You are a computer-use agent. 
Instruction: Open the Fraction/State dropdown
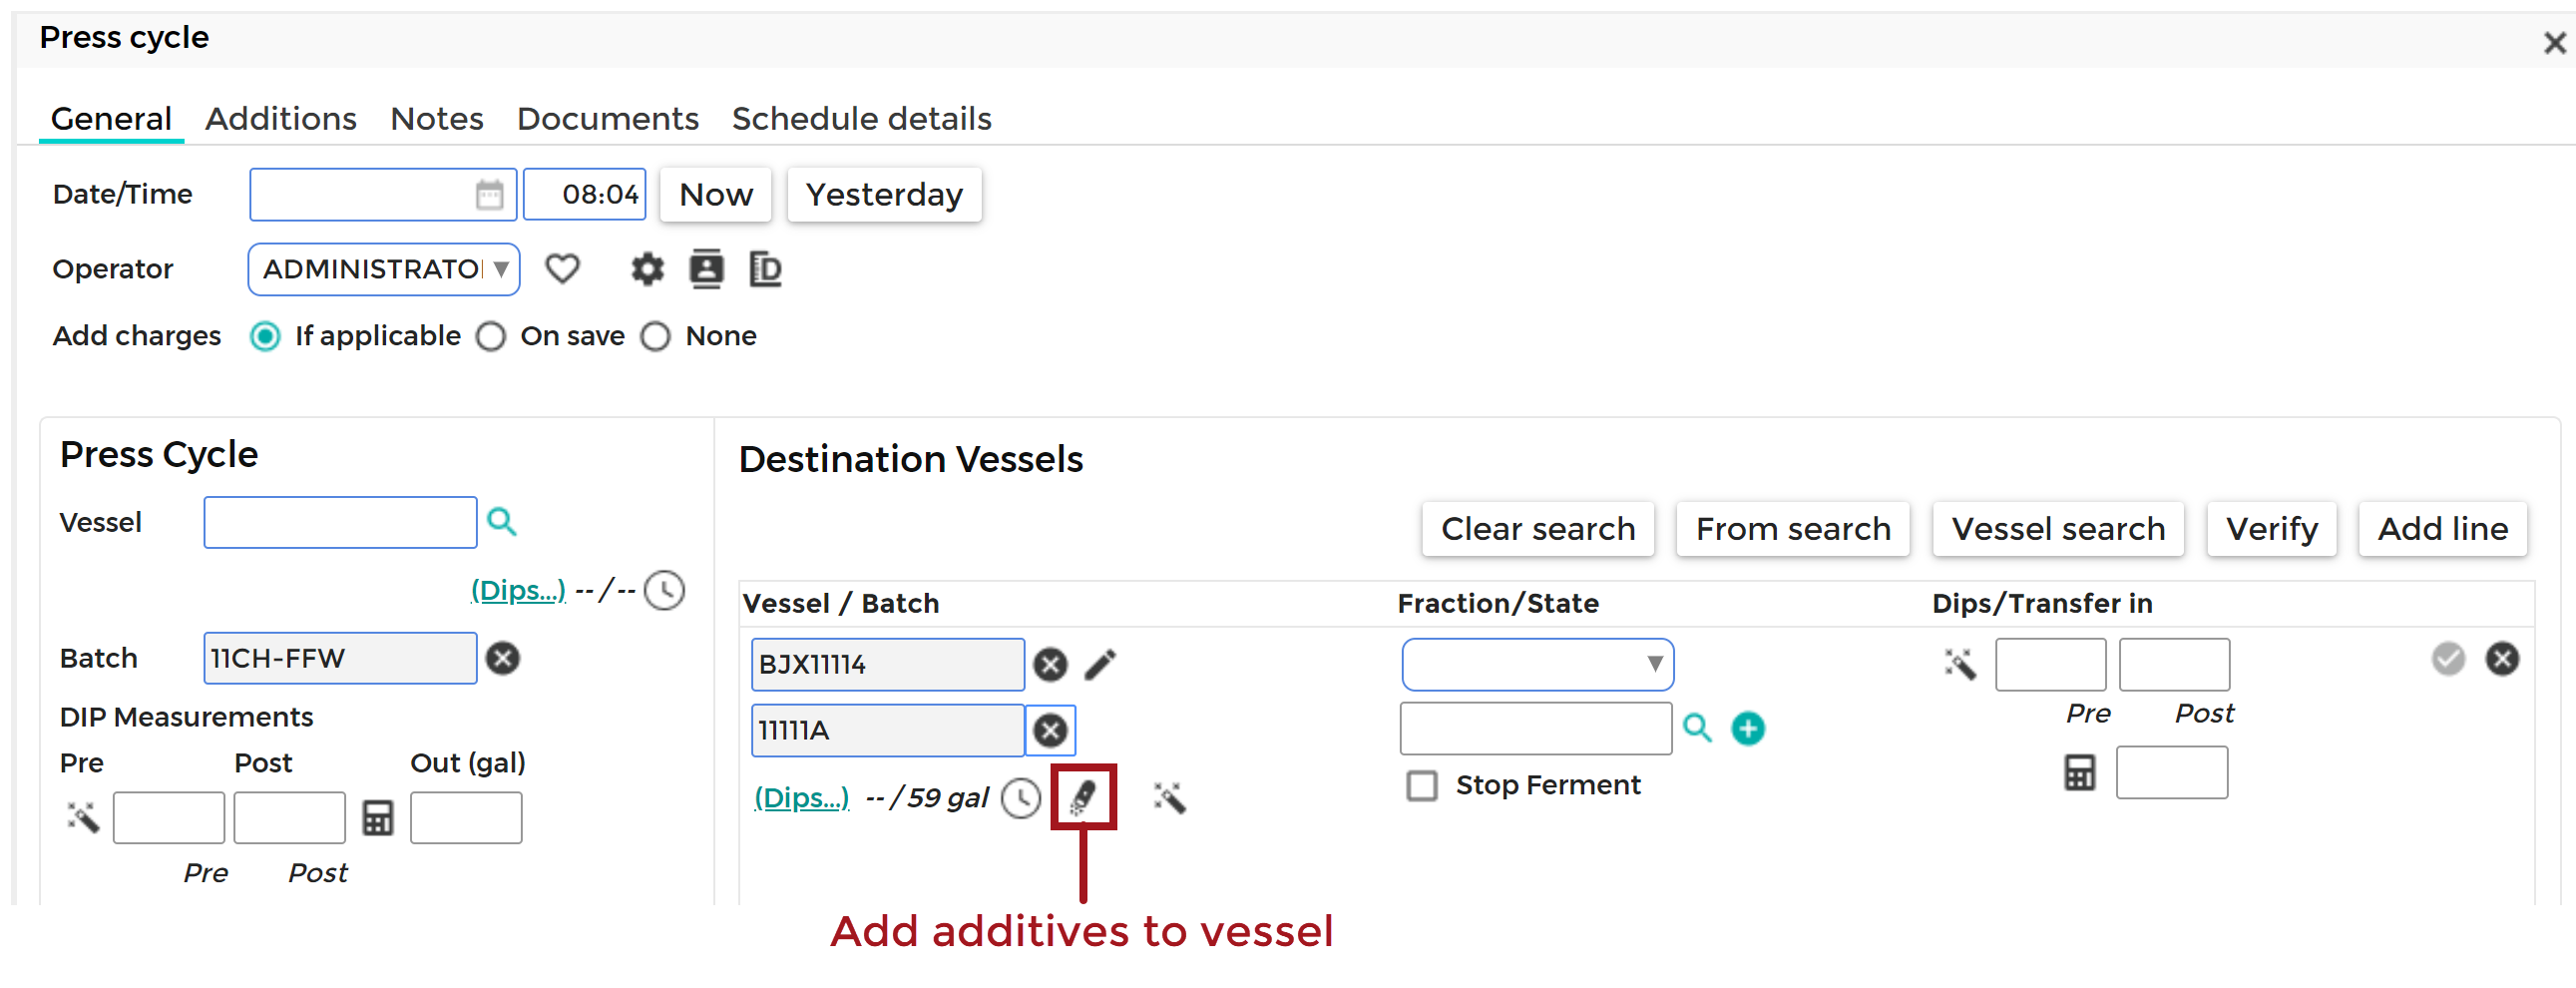click(1537, 664)
